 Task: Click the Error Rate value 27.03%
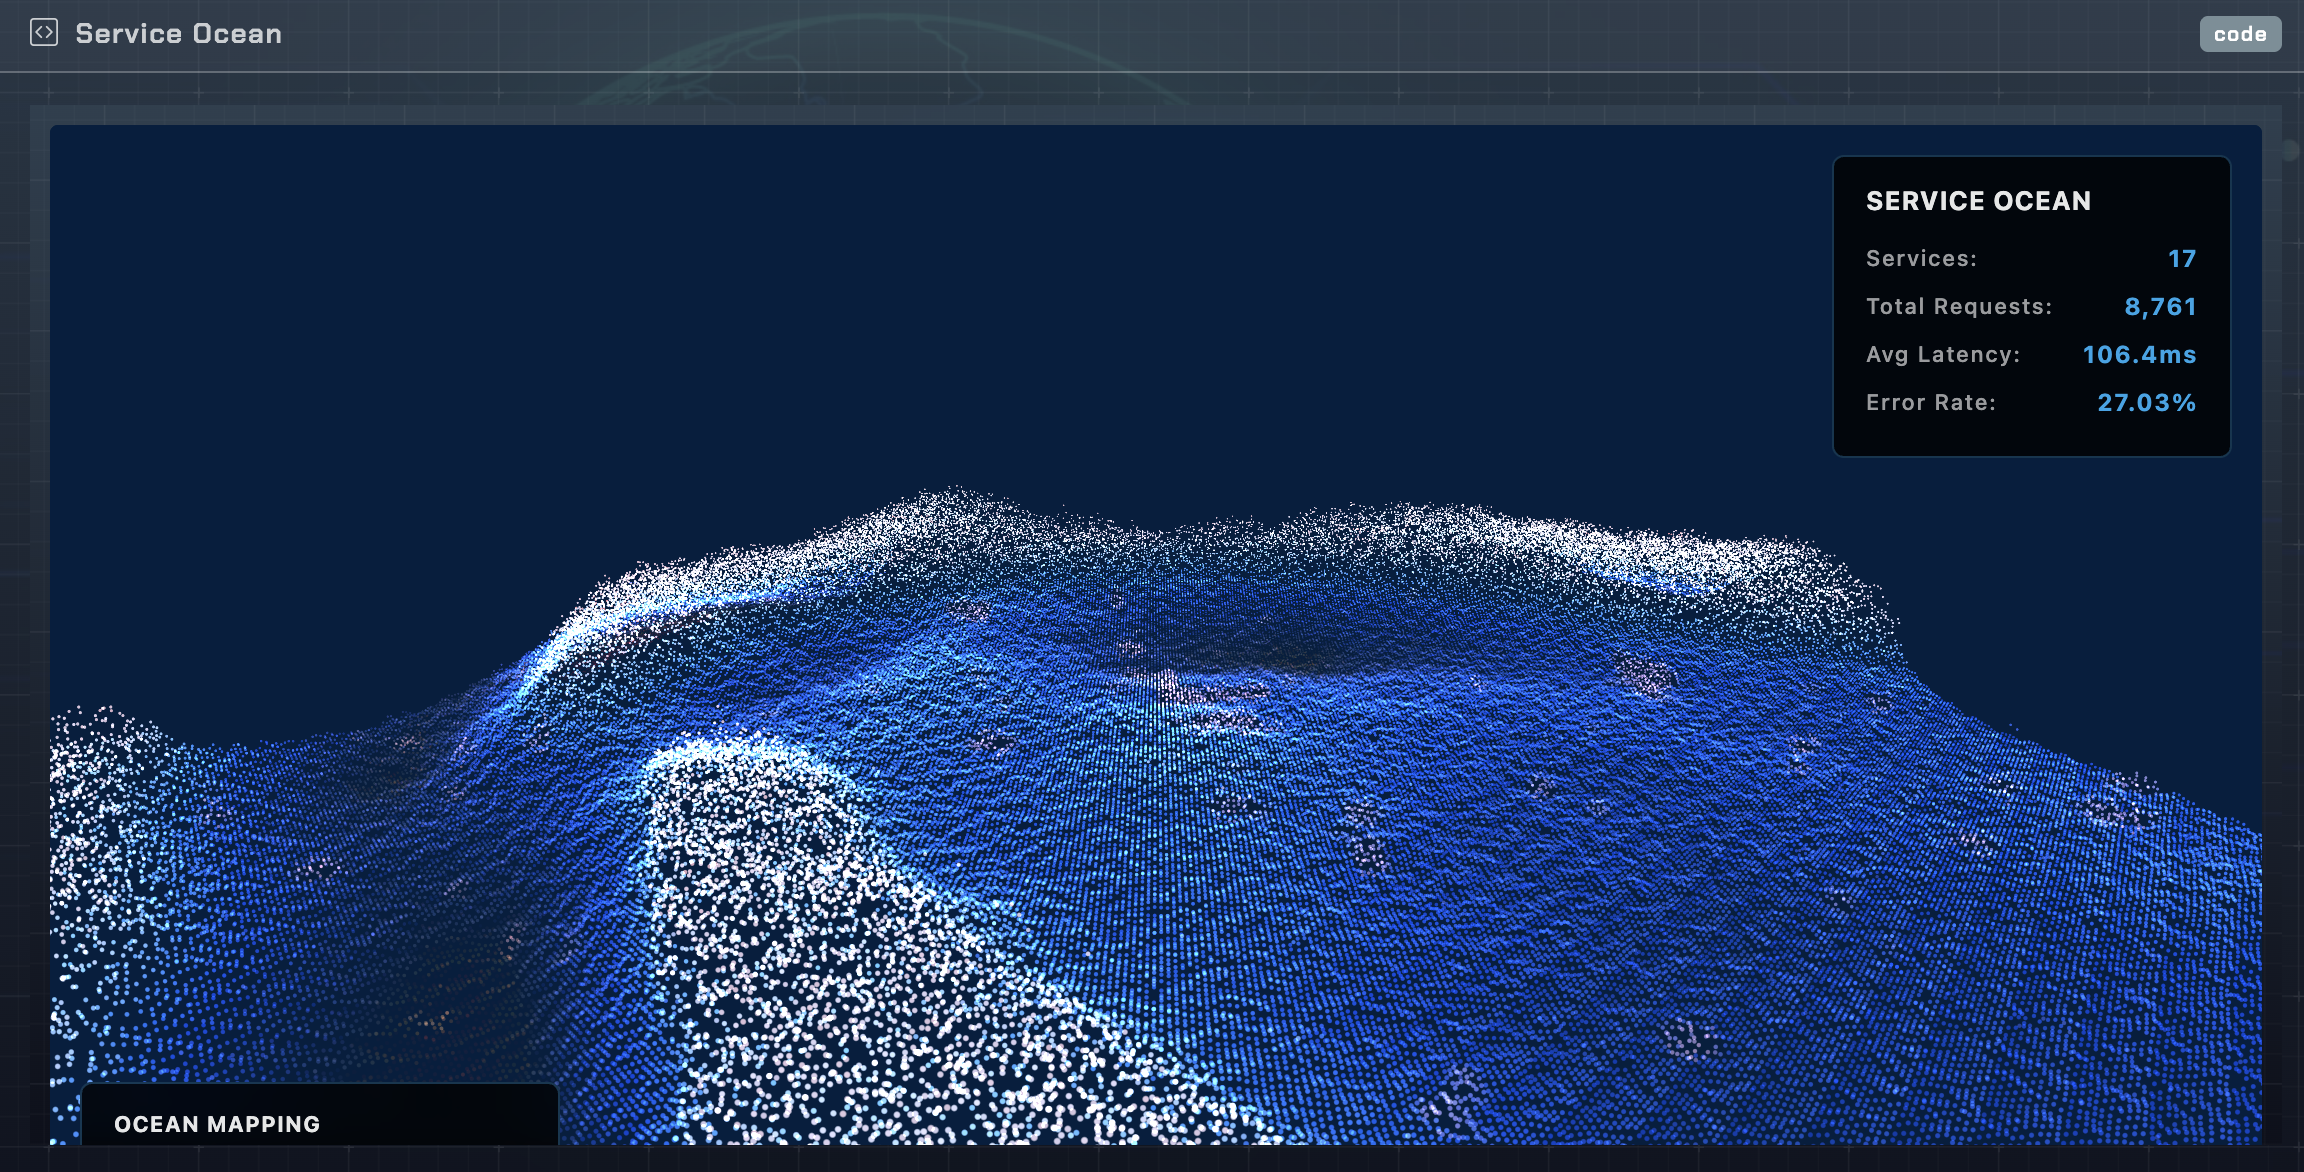tap(2147, 402)
